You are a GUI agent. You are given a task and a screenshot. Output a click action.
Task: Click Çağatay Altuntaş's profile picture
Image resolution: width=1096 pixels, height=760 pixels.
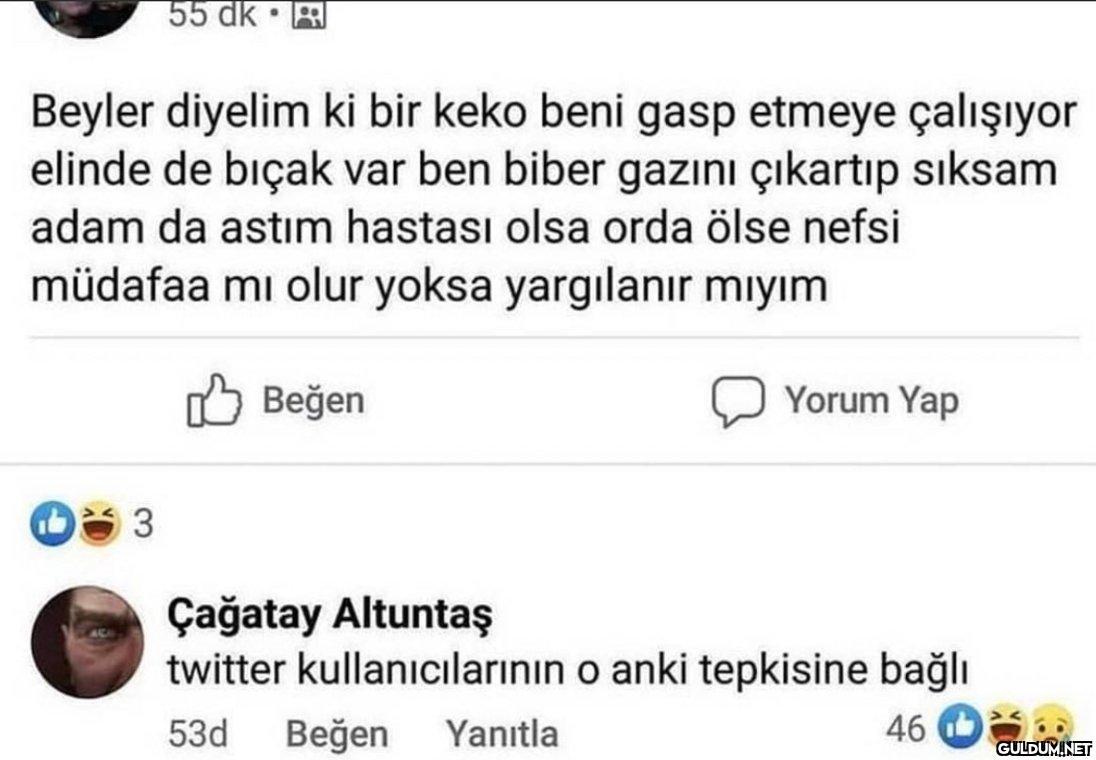tap(87, 642)
